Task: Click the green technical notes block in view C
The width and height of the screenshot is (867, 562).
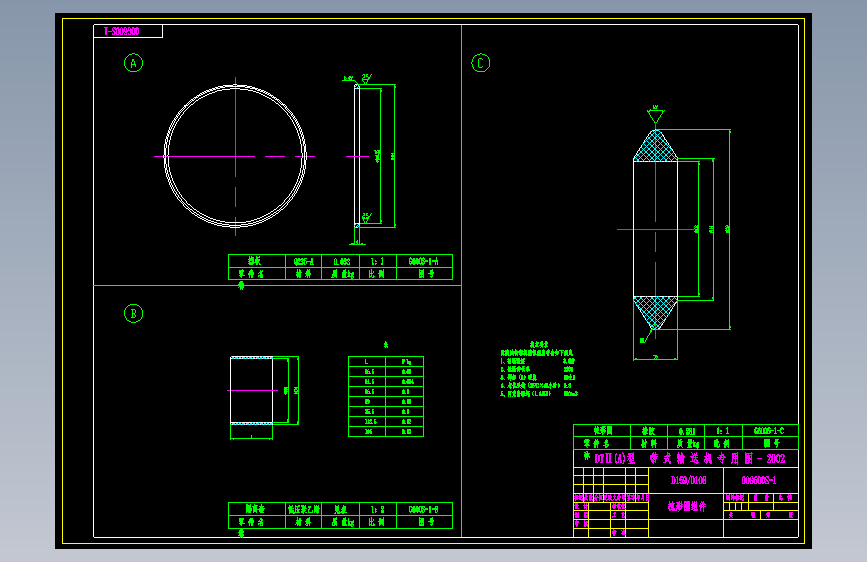Action: [539, 370]
